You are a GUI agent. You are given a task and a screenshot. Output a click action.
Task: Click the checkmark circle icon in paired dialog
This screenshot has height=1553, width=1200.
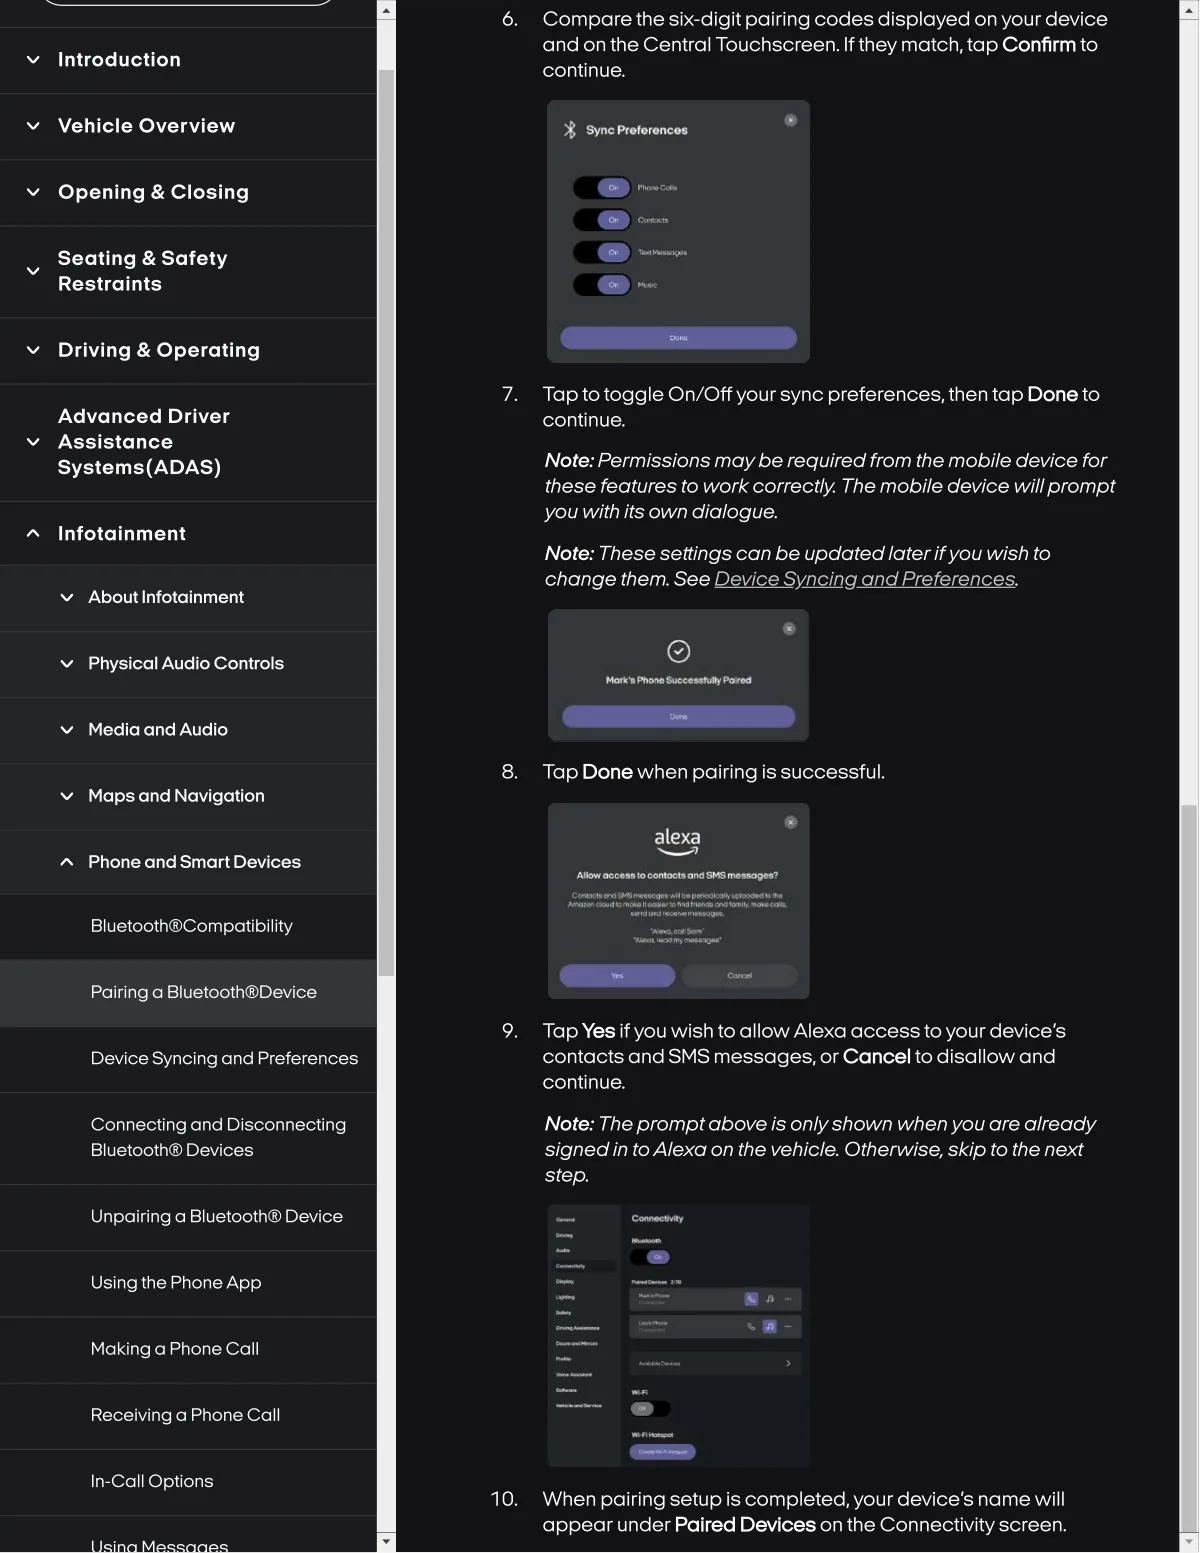click(x=678, y=652)
